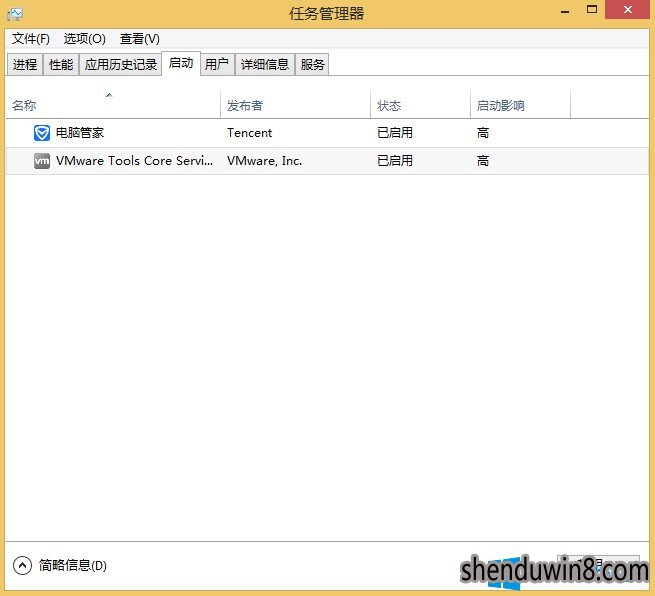655x596 pixels.
Task: Sort by the 发布者 column header
Action: click(x=295, y=104)
